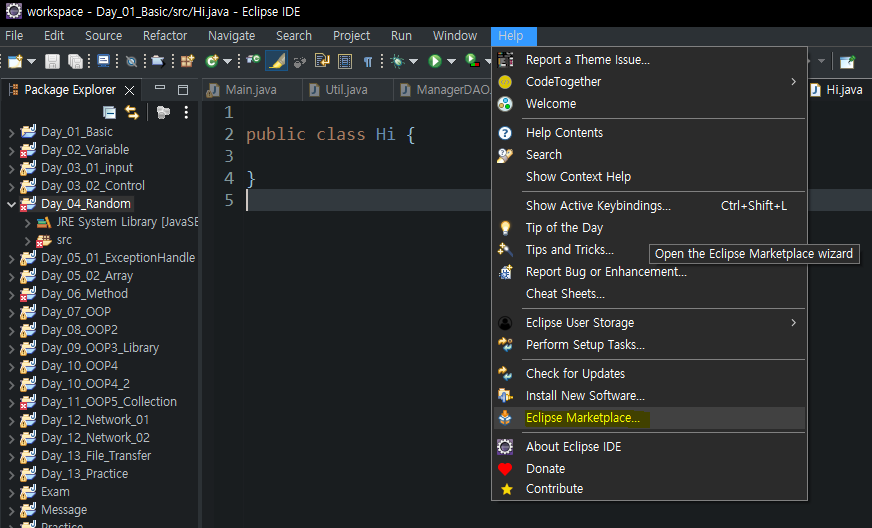Toggle Block Selection Mode icon
872x528 pixels.
click(345, 61)
